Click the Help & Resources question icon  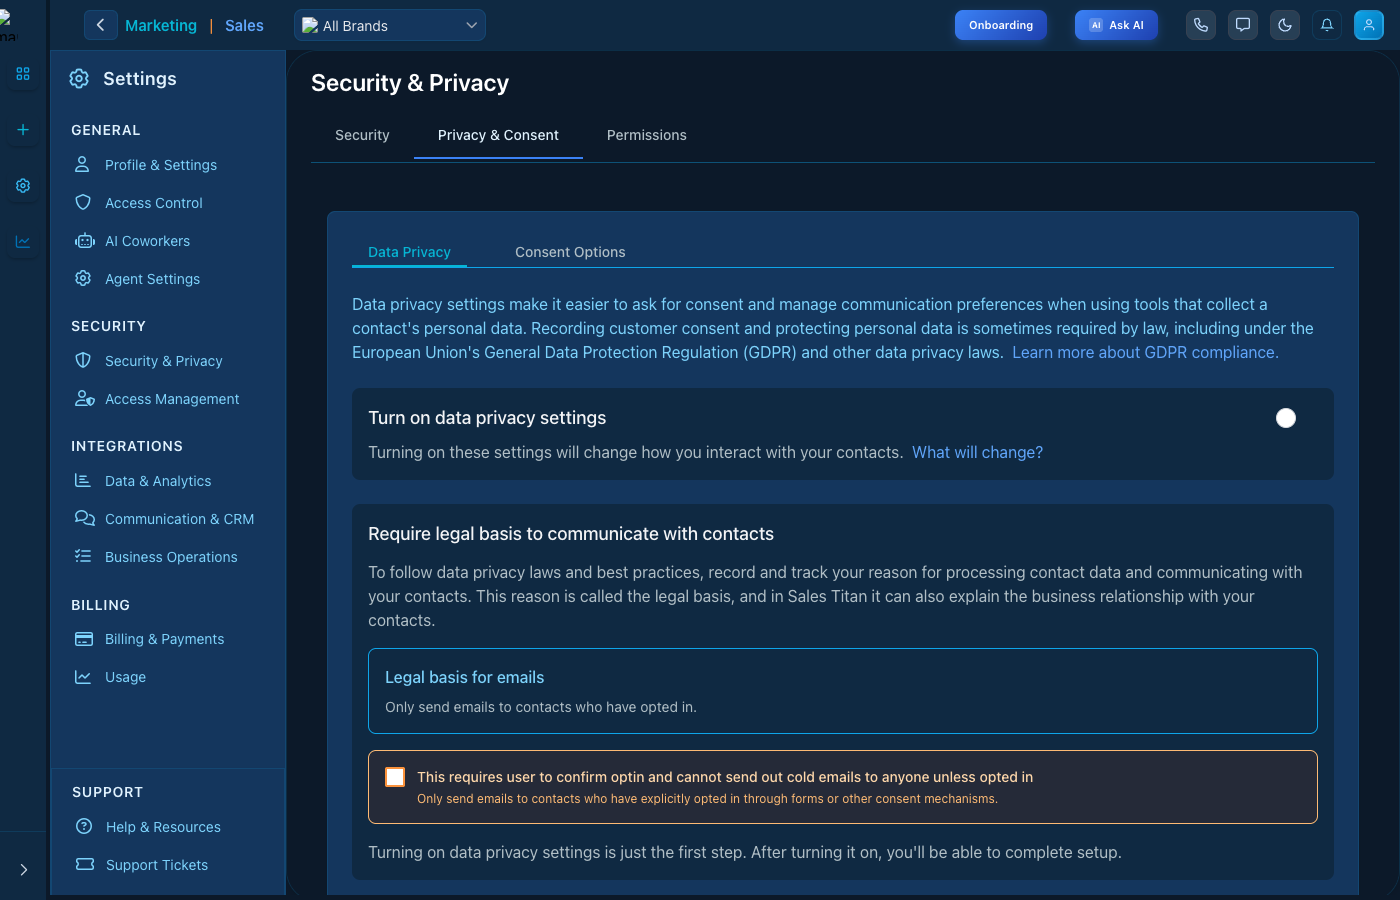[84, 826]
